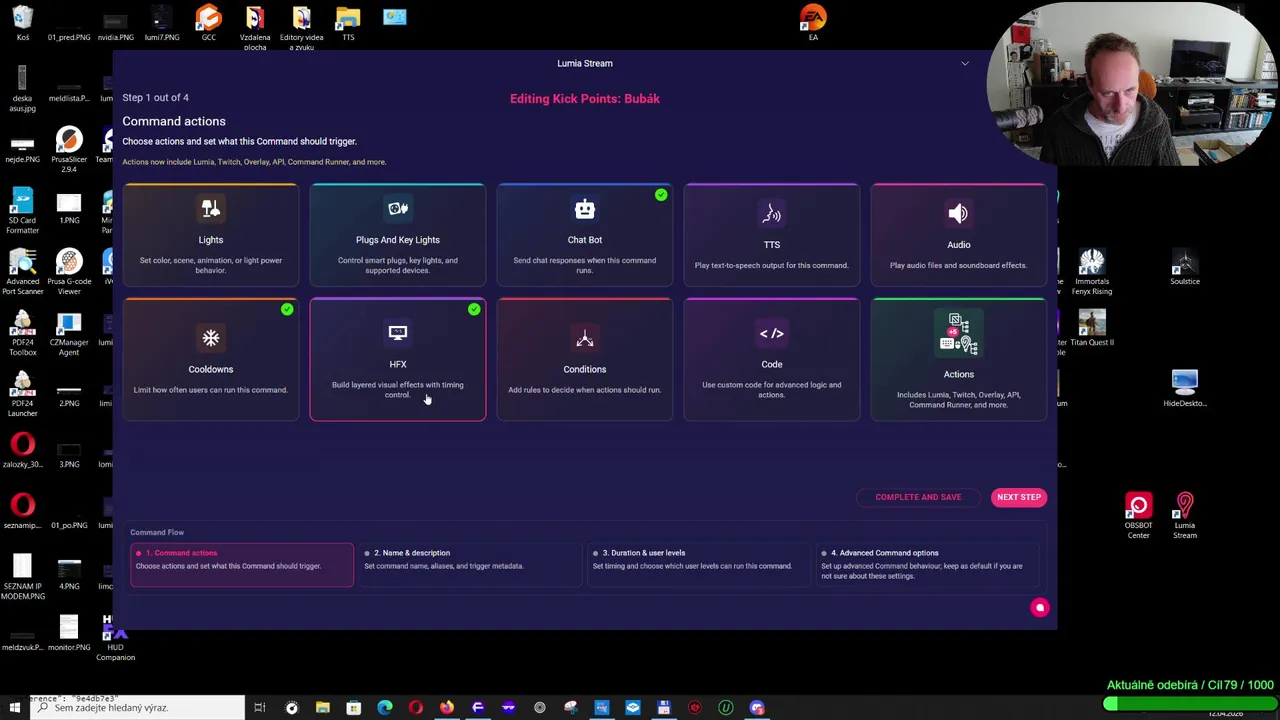Screen dimensions: 1280x720
Task: Open the SD Card Formatter desktop icon
Action: coord(22,211)
